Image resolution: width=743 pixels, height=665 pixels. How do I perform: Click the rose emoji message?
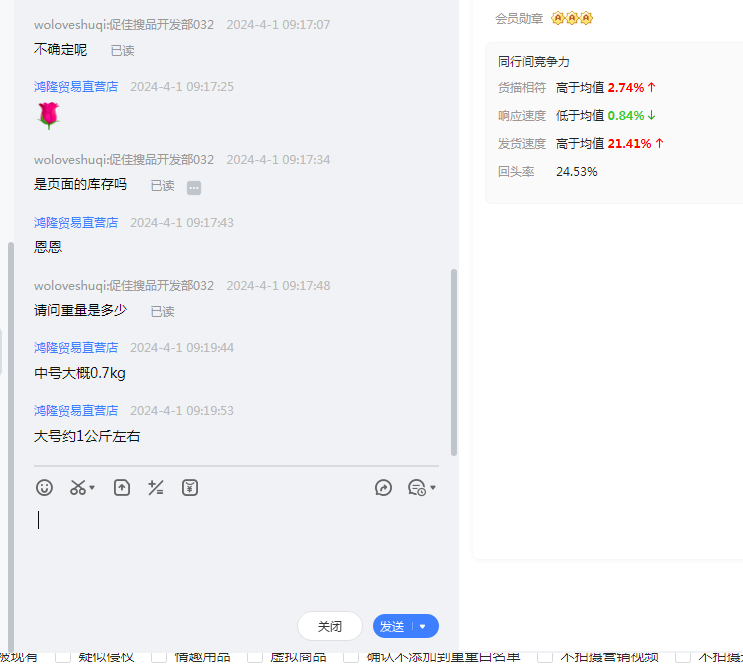tap(48, 117)
